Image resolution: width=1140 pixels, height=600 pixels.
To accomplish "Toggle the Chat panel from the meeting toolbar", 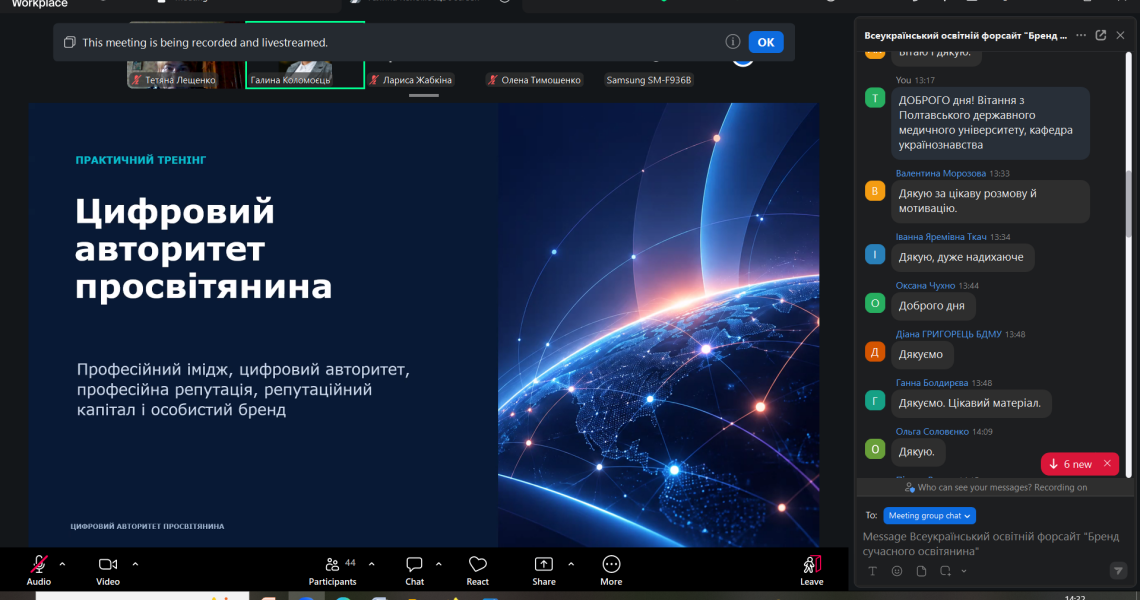I will pos(414,569).
